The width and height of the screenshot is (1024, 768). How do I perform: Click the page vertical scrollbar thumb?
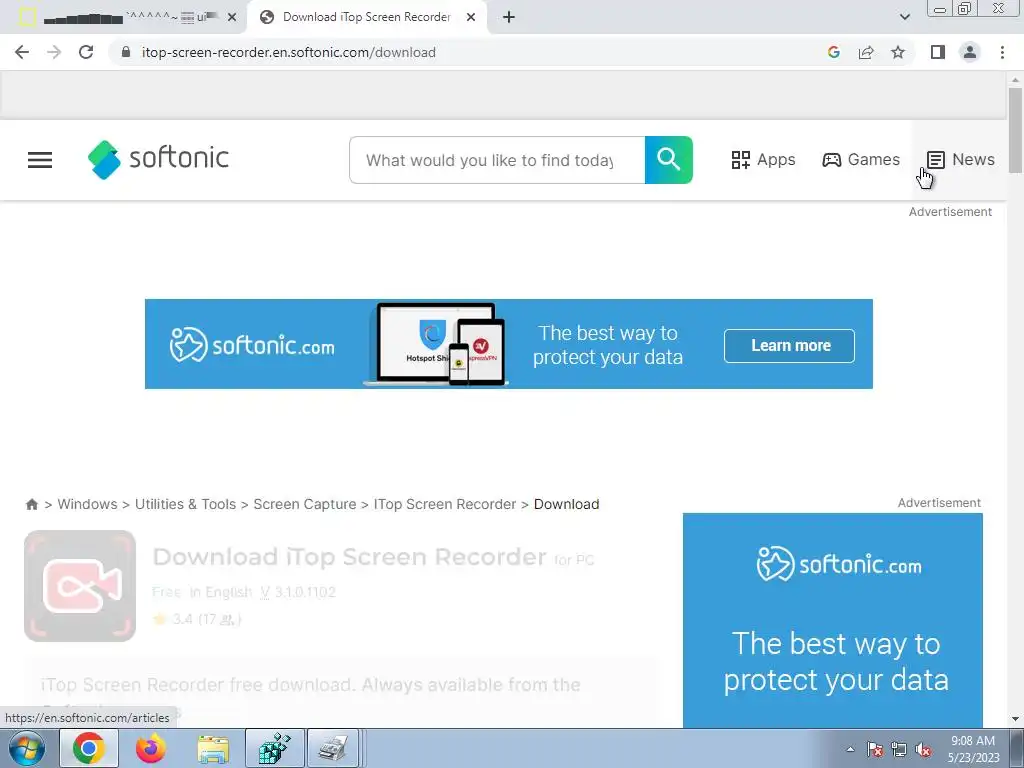click(1015, 129)
